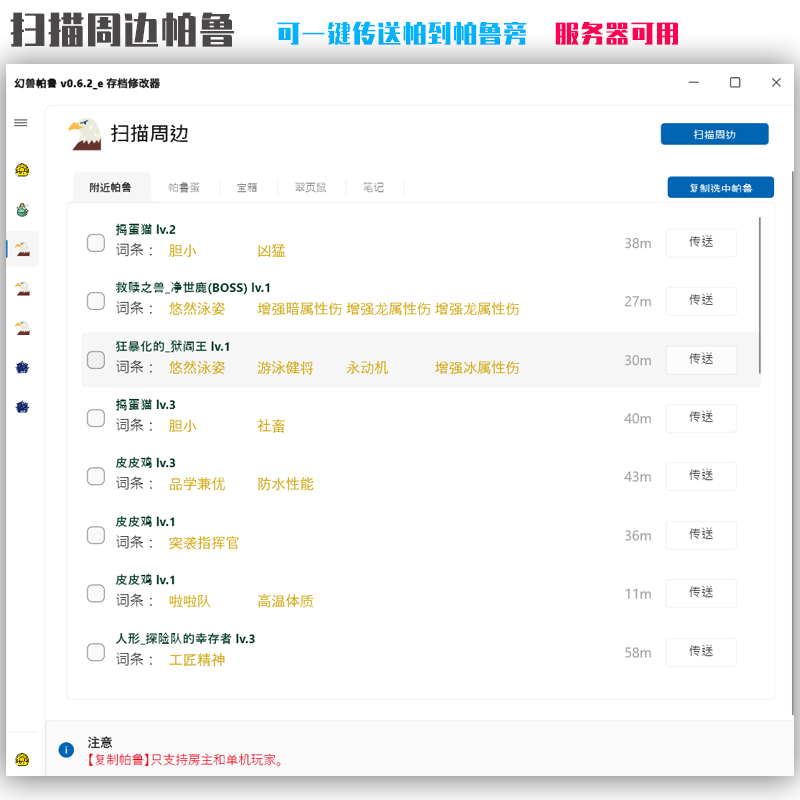This screenshot has width=800, height=800.
Task: Open the hamburger menu in the sidebar
Action: [20, 122]
